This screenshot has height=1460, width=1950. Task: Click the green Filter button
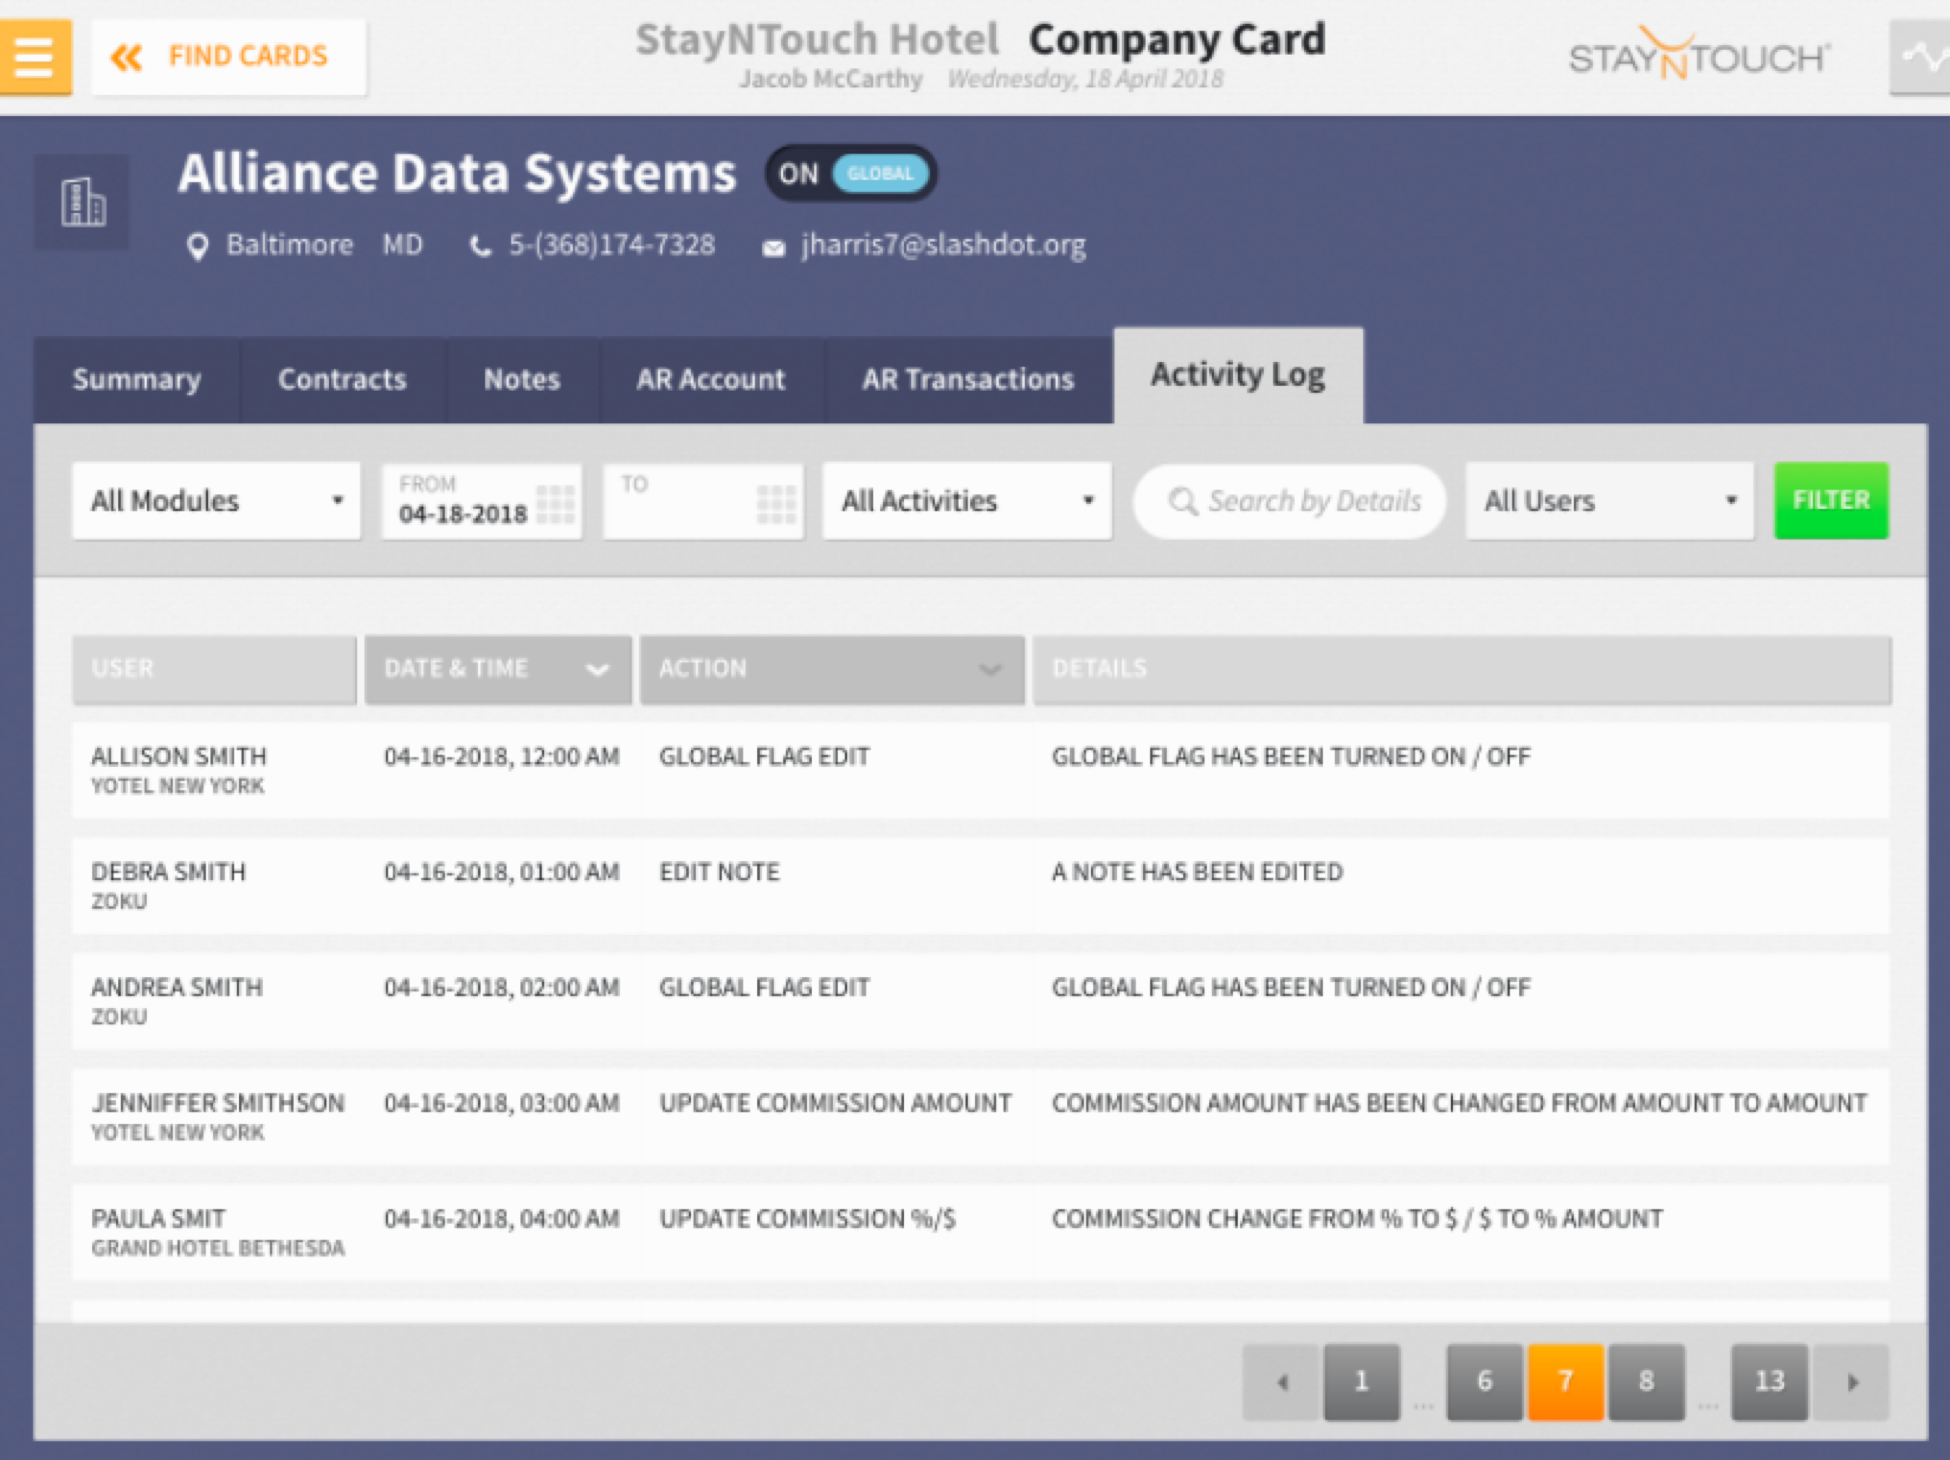point(1831,501)
